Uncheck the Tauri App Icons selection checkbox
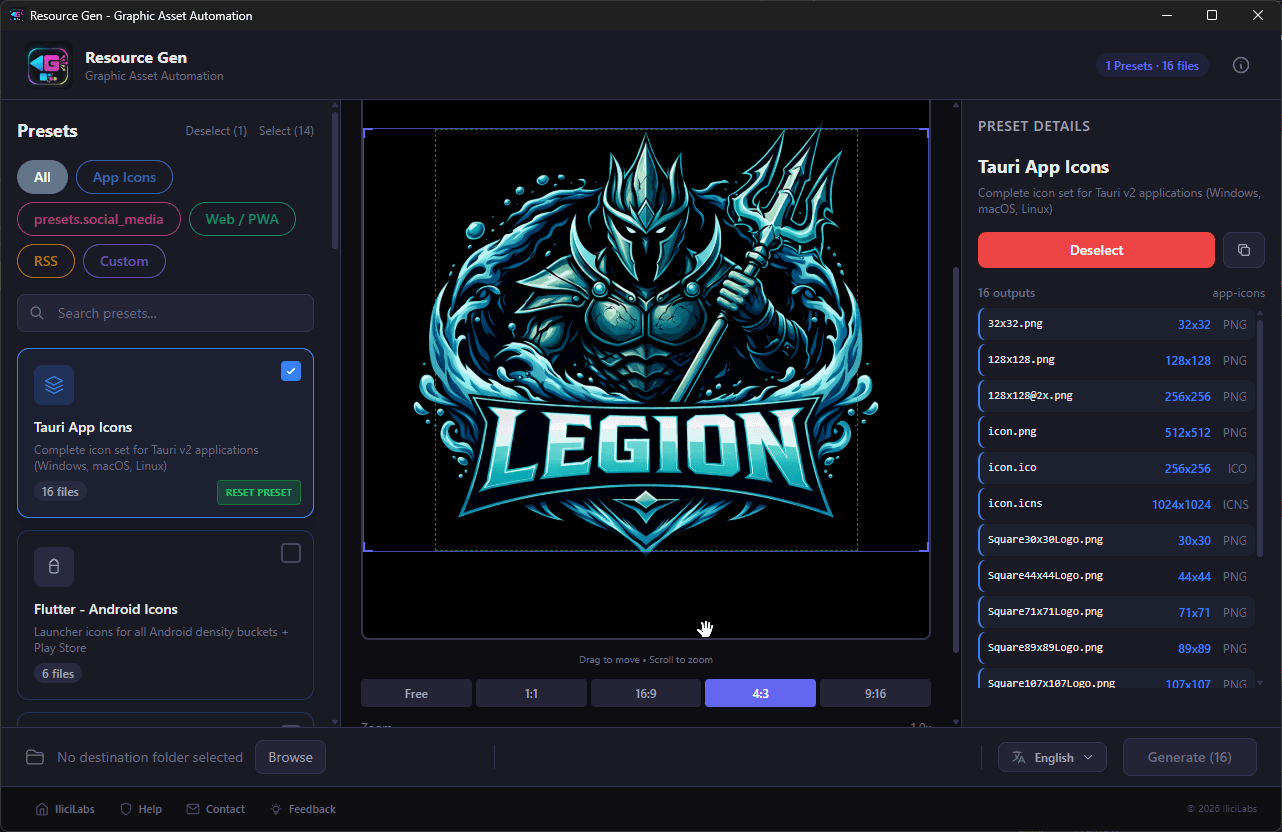Image resolution: width=1282 pixels, height=832 pixels. 290,370
